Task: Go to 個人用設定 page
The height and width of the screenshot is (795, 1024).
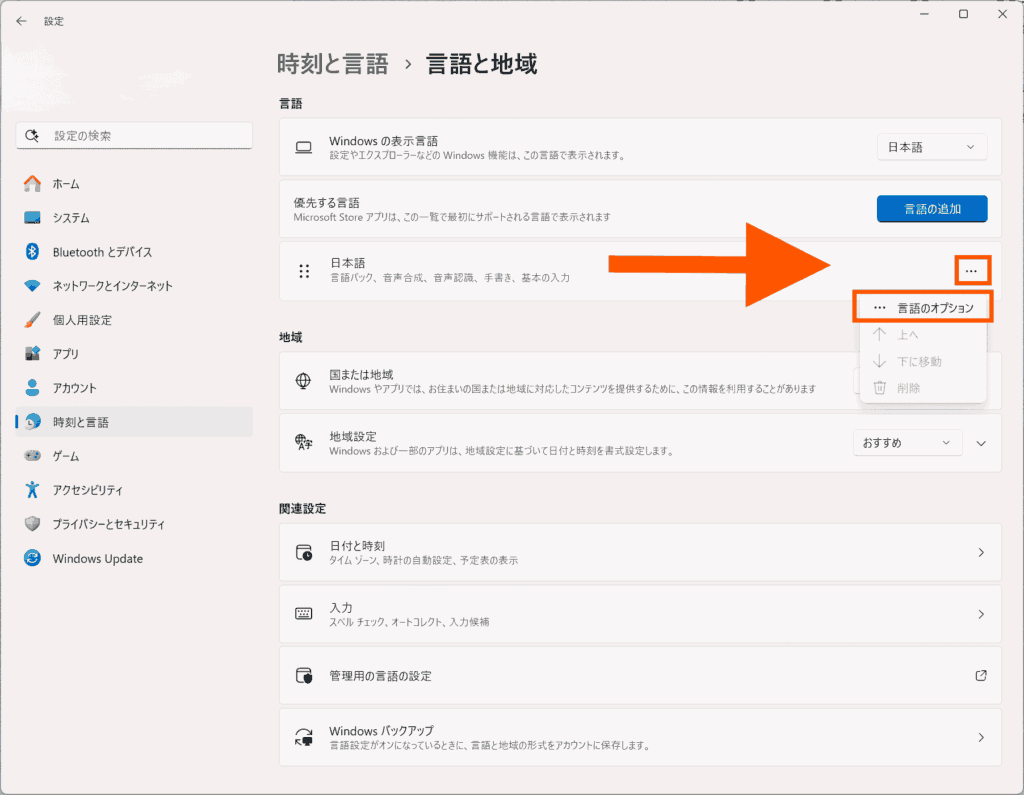Action: pos(134,319)
